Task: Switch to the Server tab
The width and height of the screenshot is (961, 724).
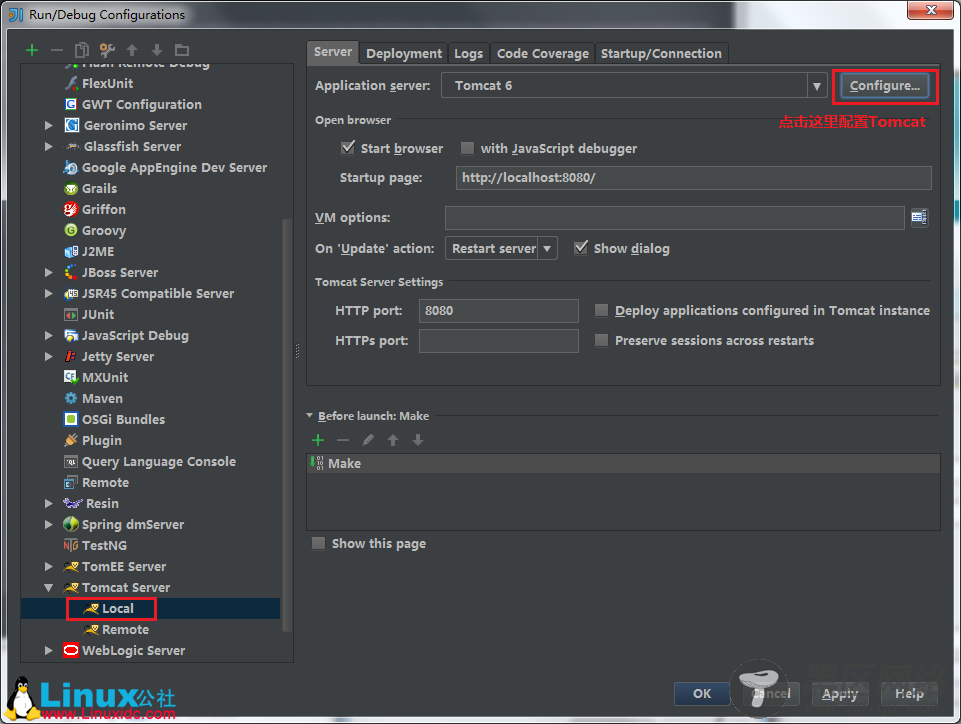Action: tap(333, 52)
